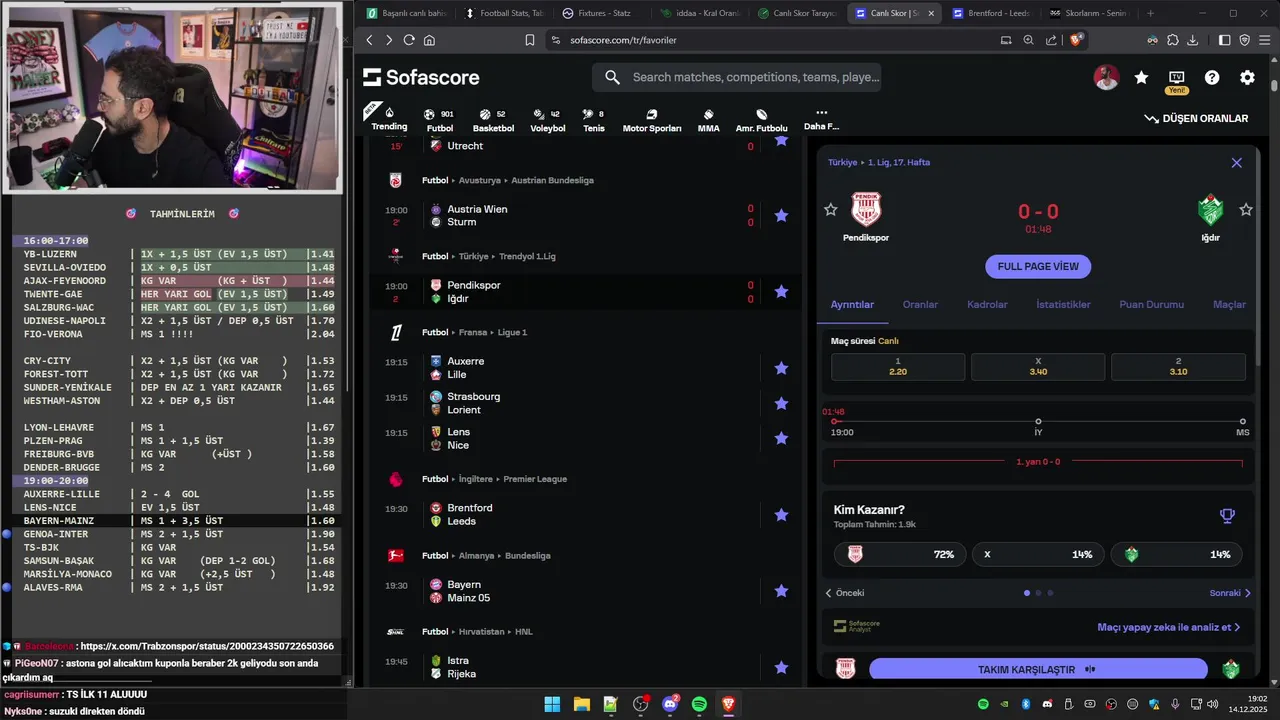Open the Düşen Oranlar dropdown
This screenshot has width=1280, height=720.
pyautogui.click(x=1196, y=118)
